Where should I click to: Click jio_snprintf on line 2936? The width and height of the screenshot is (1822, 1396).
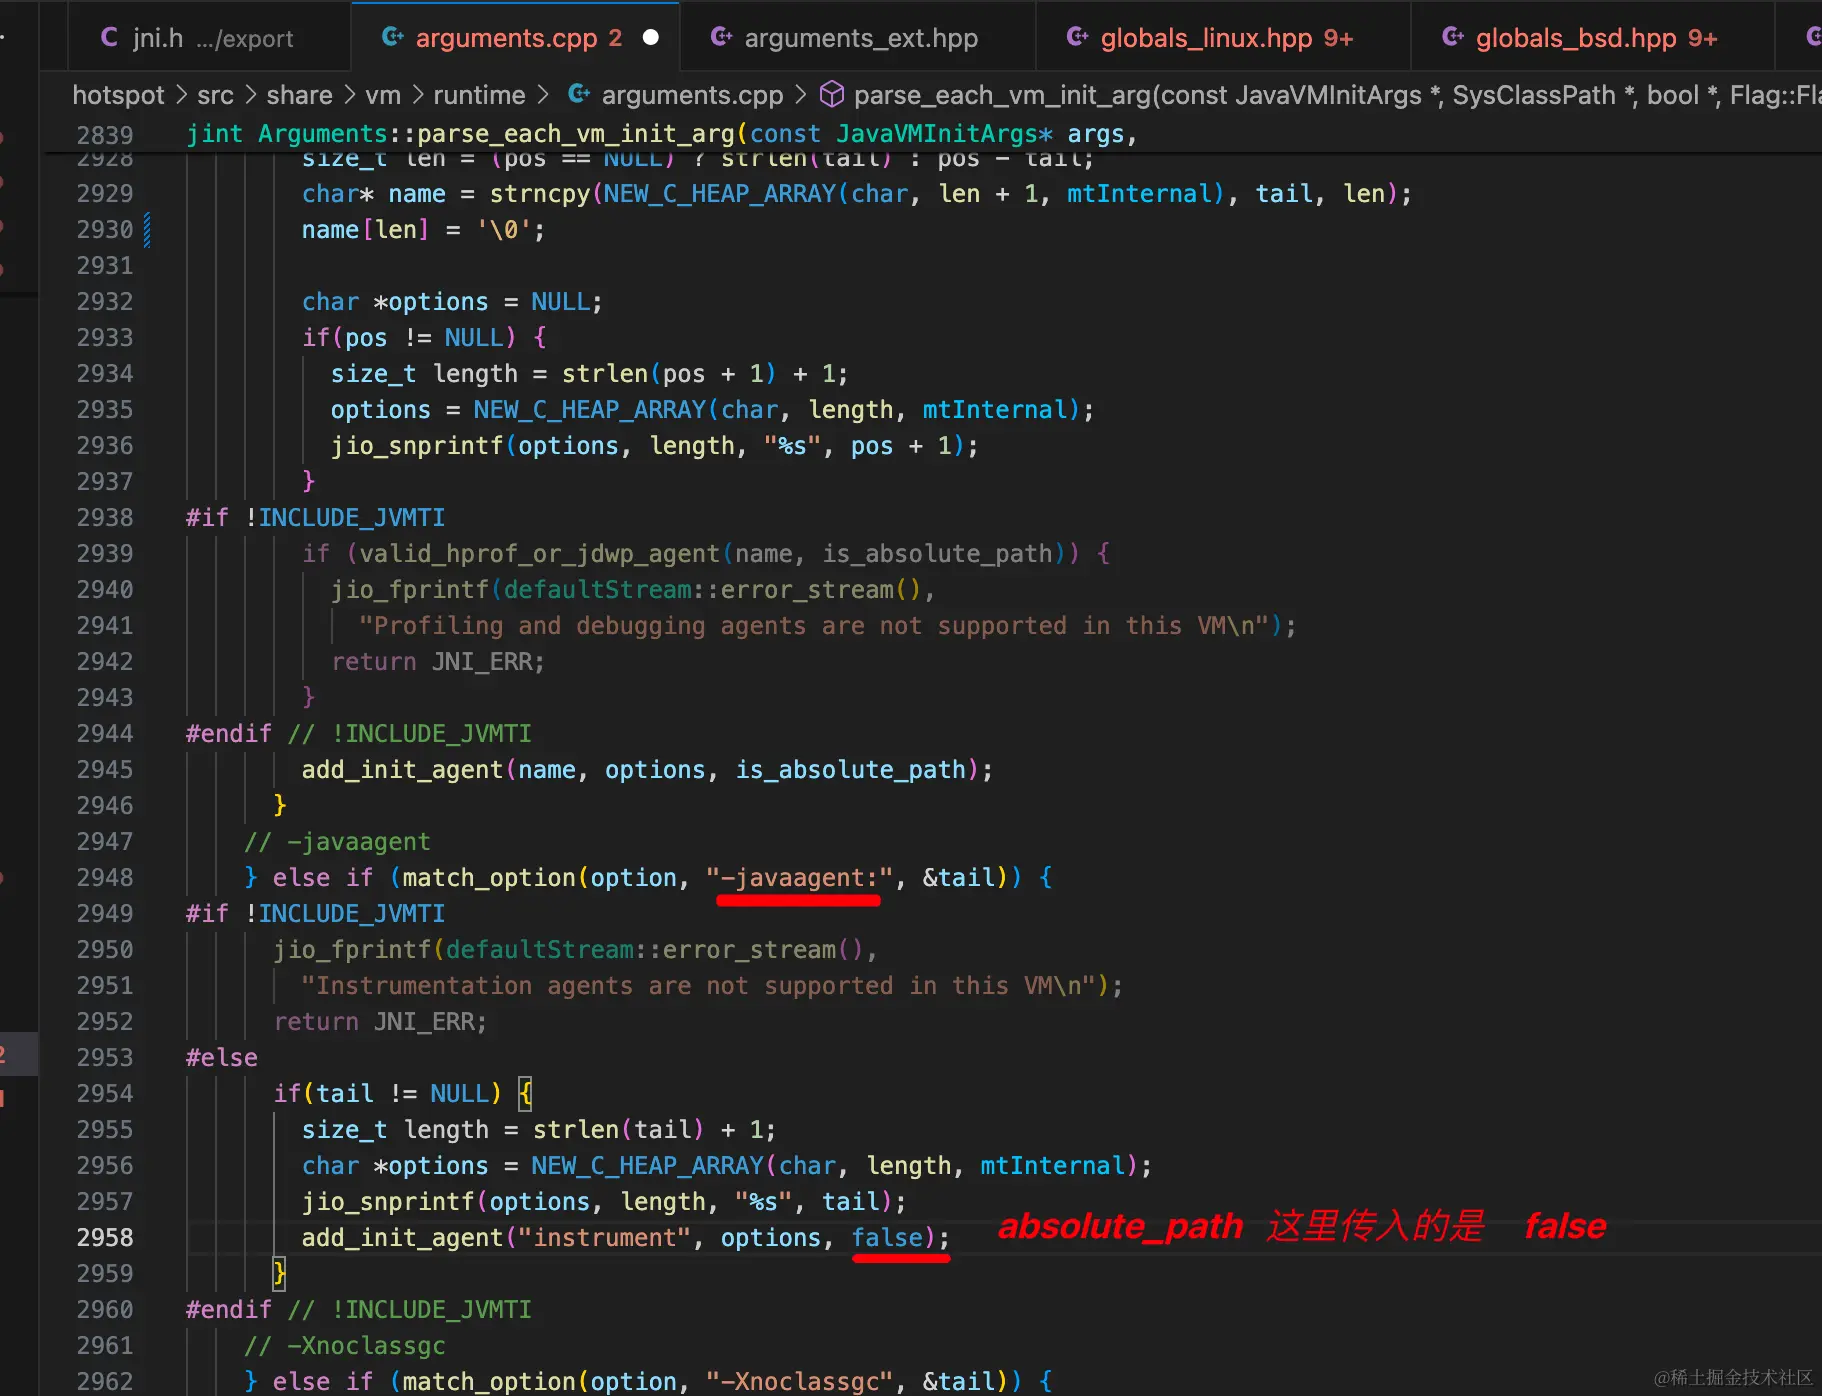(x=417, y=446)
